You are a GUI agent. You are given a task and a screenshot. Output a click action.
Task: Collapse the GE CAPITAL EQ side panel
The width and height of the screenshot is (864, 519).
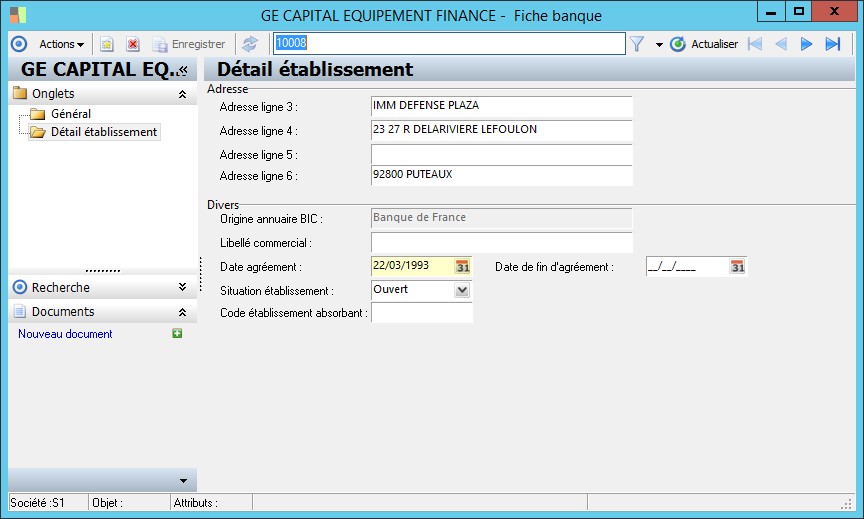[x=183, y=70]
